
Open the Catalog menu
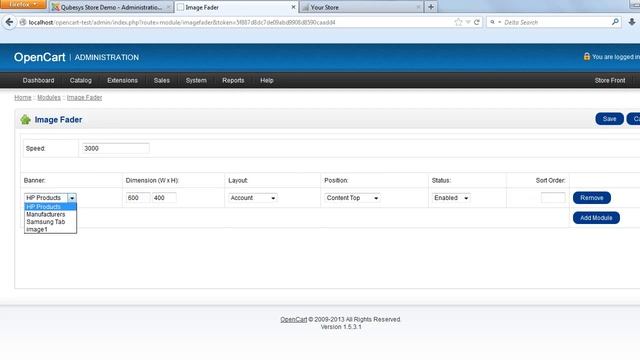tap(80, 80)
